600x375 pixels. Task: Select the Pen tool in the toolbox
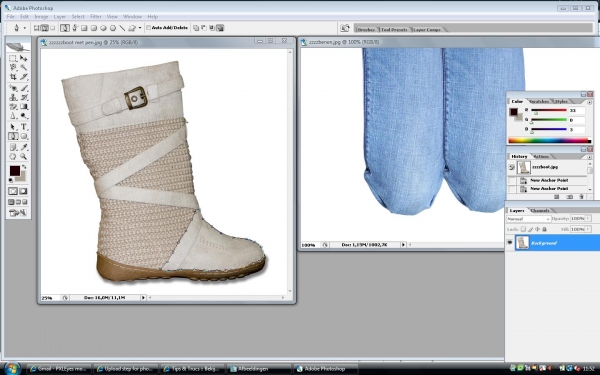click(13, 136)
